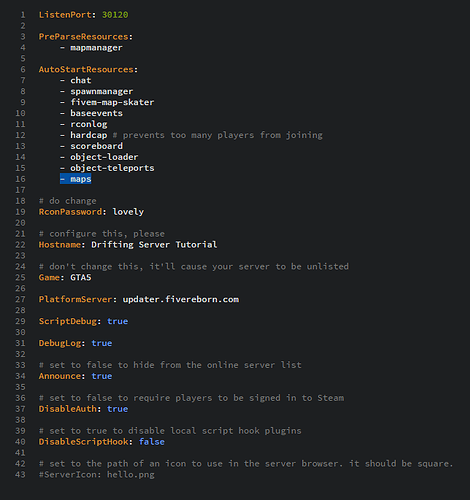Click the DisableAuth true value
The height and width of the screenshot is (500, 470).
118,409
